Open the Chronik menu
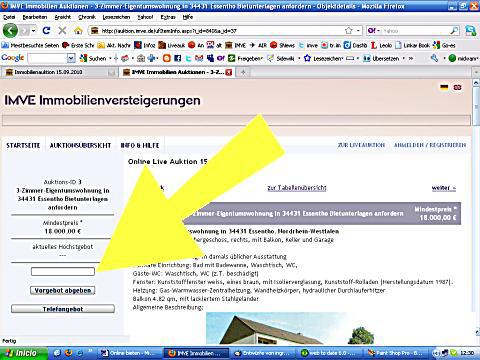This screenshot has height=360, width=480. click(x=87, y=17)
